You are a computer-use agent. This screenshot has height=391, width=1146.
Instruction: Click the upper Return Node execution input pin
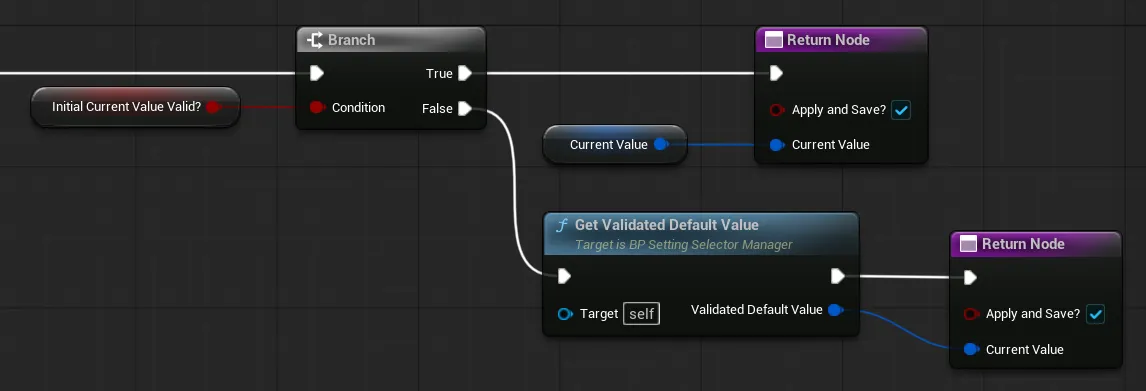tap(776, 73)
